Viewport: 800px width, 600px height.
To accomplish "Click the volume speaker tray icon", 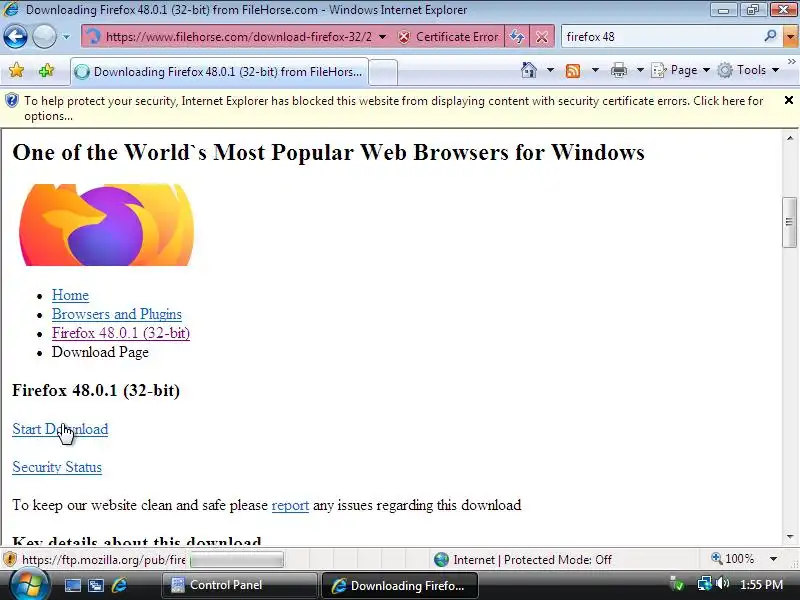I will pos(722,584).
